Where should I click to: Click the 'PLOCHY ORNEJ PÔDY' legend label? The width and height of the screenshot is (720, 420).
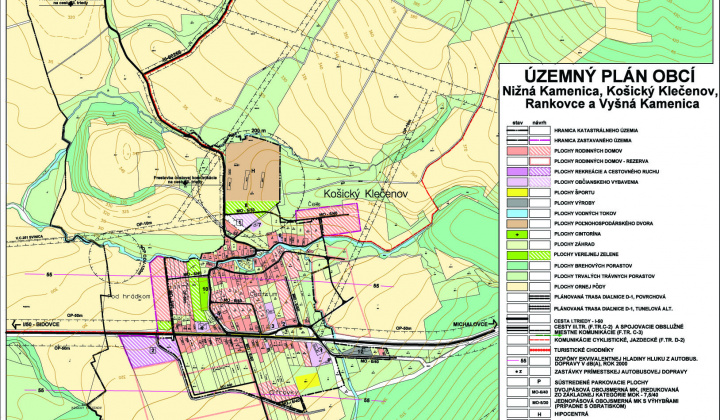coord(580,287)
